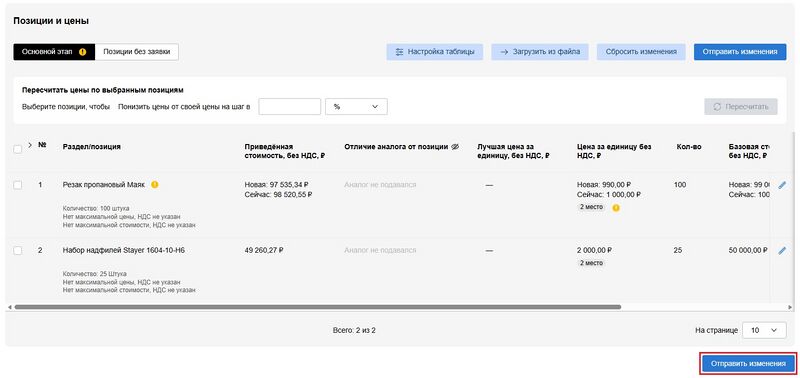The height and width of the screenshot is (378, 800).
Task: Click the bottom Отправить изменения button
Action: coord(748,364)
